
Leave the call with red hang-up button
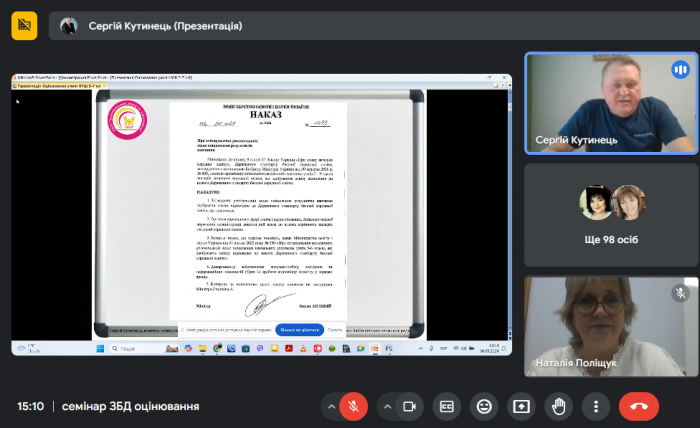[639, 406]
